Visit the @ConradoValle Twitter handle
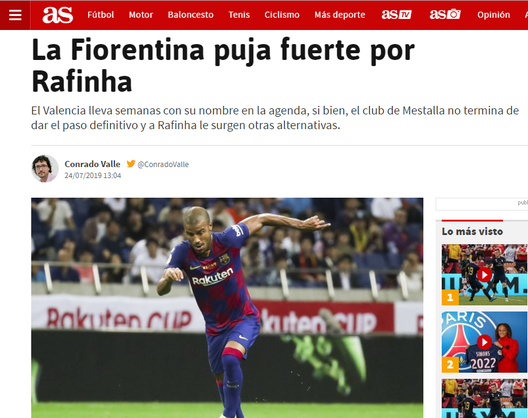Image resolution: width=528 pixels, height=418 pixels. 163,164
